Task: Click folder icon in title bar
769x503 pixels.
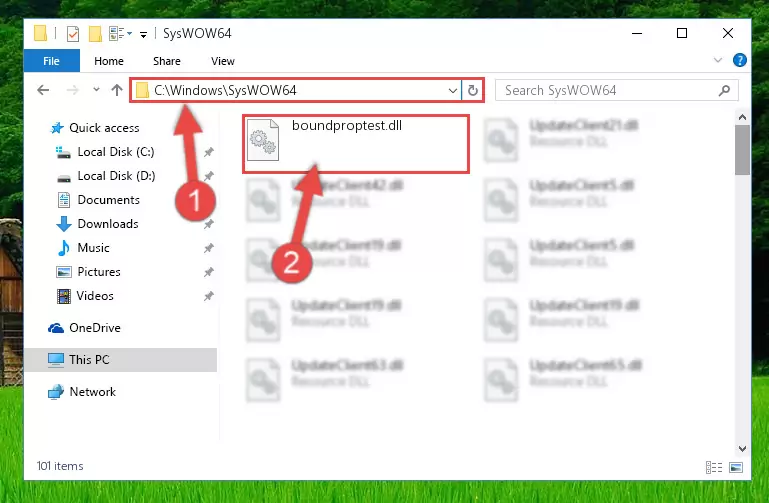Action: (41, 33)
